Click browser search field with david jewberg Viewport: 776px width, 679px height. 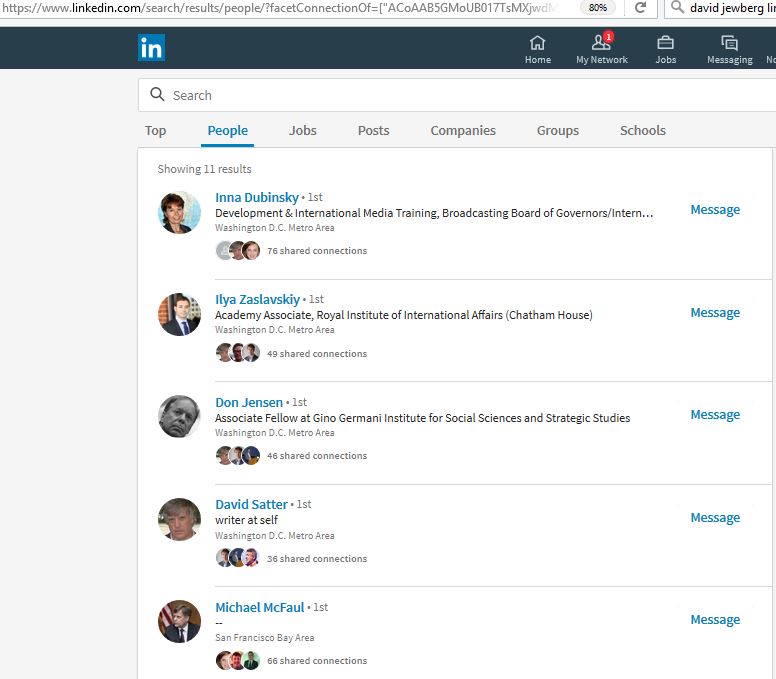pos(731,8)
